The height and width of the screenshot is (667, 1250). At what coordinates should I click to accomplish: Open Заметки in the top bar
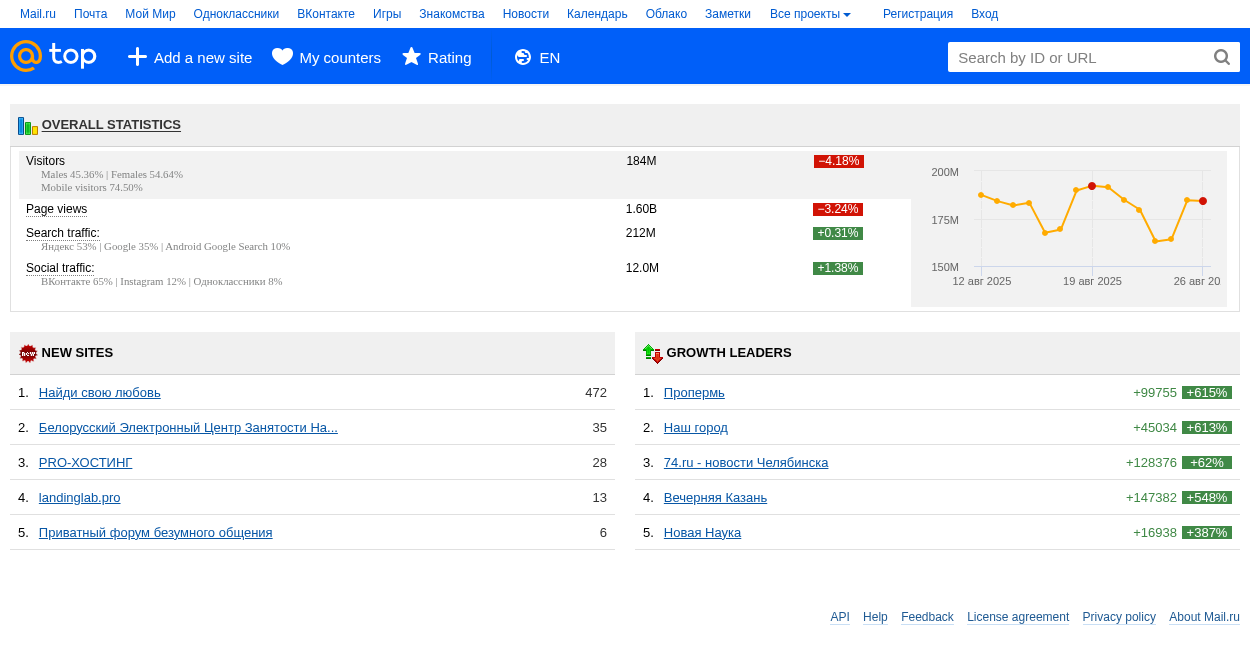728,14
